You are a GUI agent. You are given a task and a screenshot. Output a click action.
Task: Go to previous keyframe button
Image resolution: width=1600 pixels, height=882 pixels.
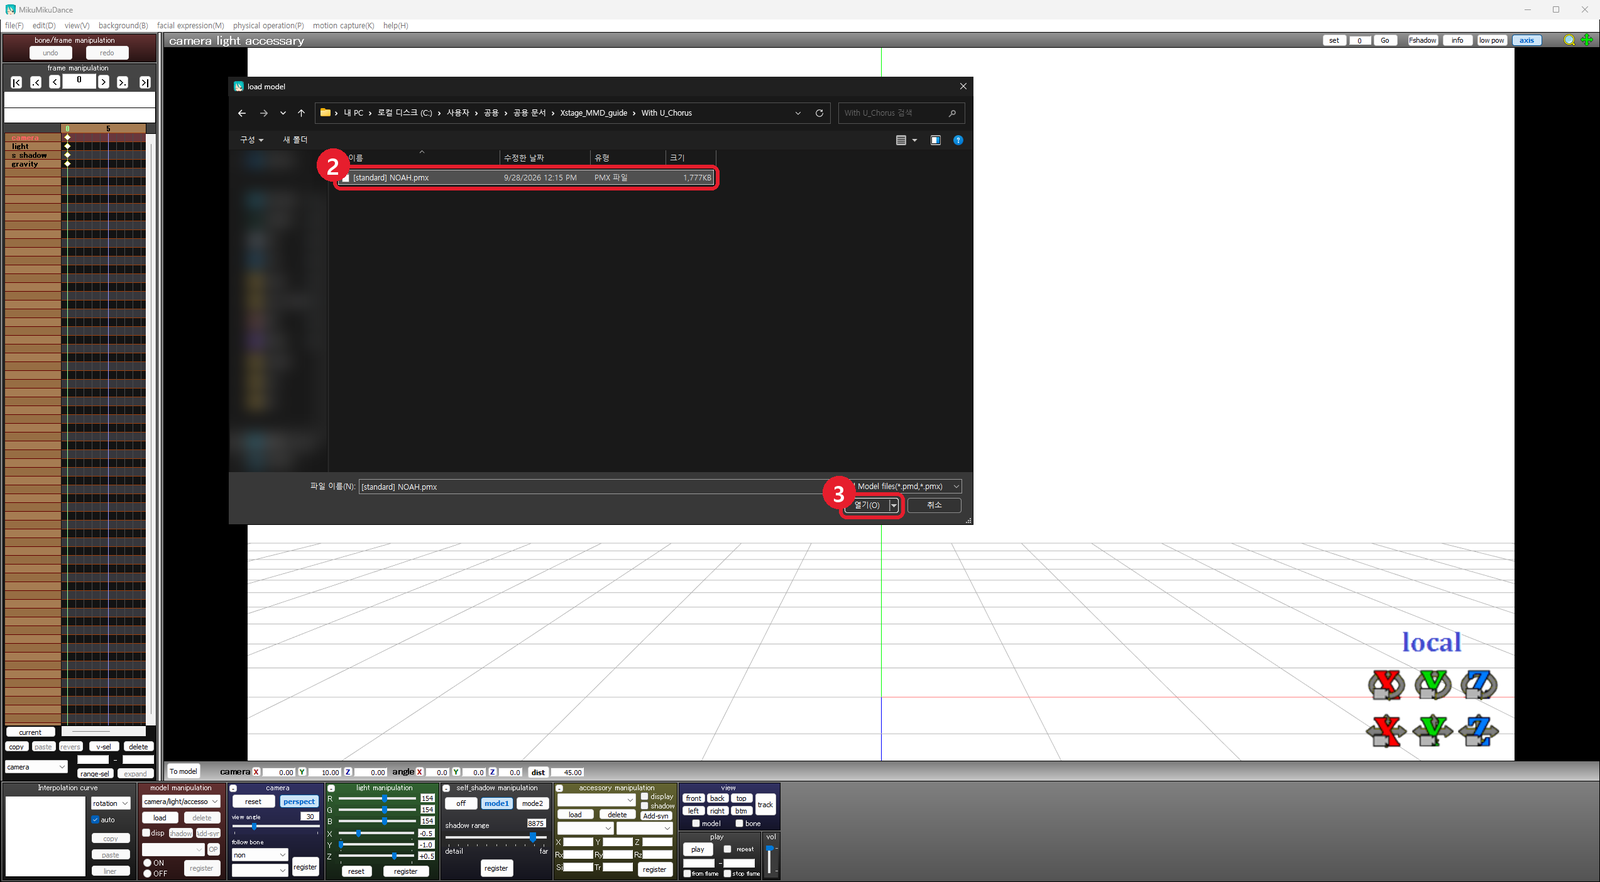click(36, 82)
